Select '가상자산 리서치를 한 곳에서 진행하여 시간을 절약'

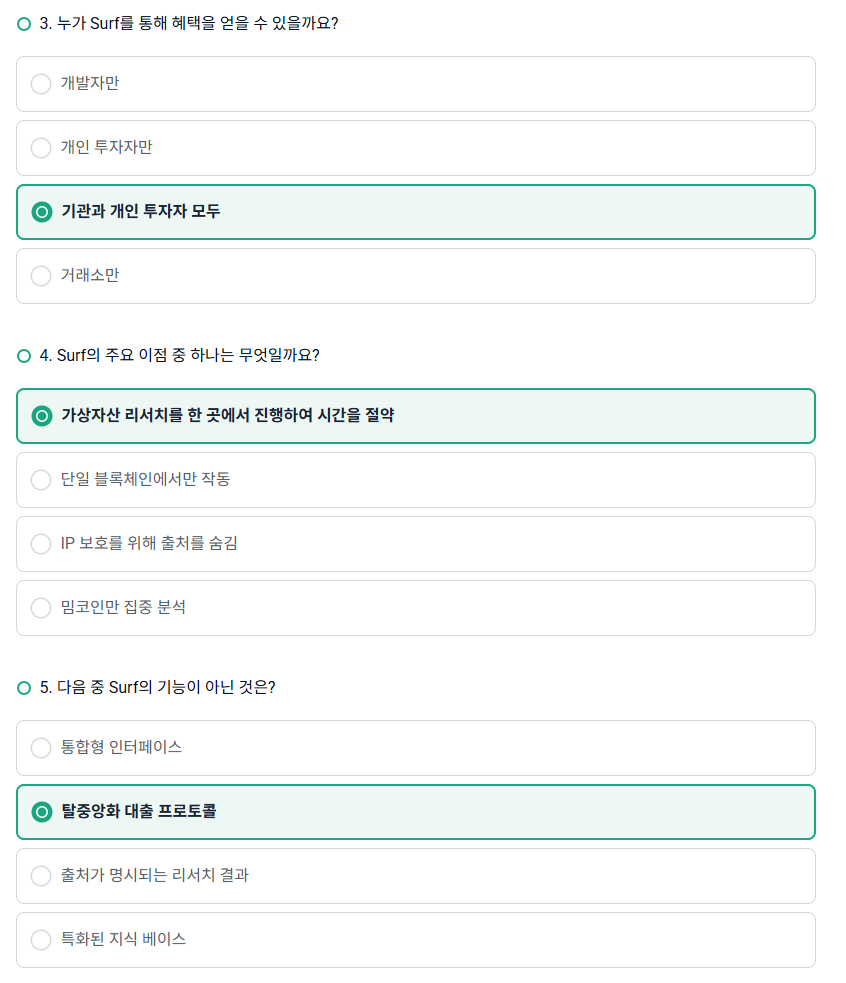point(416,416)
